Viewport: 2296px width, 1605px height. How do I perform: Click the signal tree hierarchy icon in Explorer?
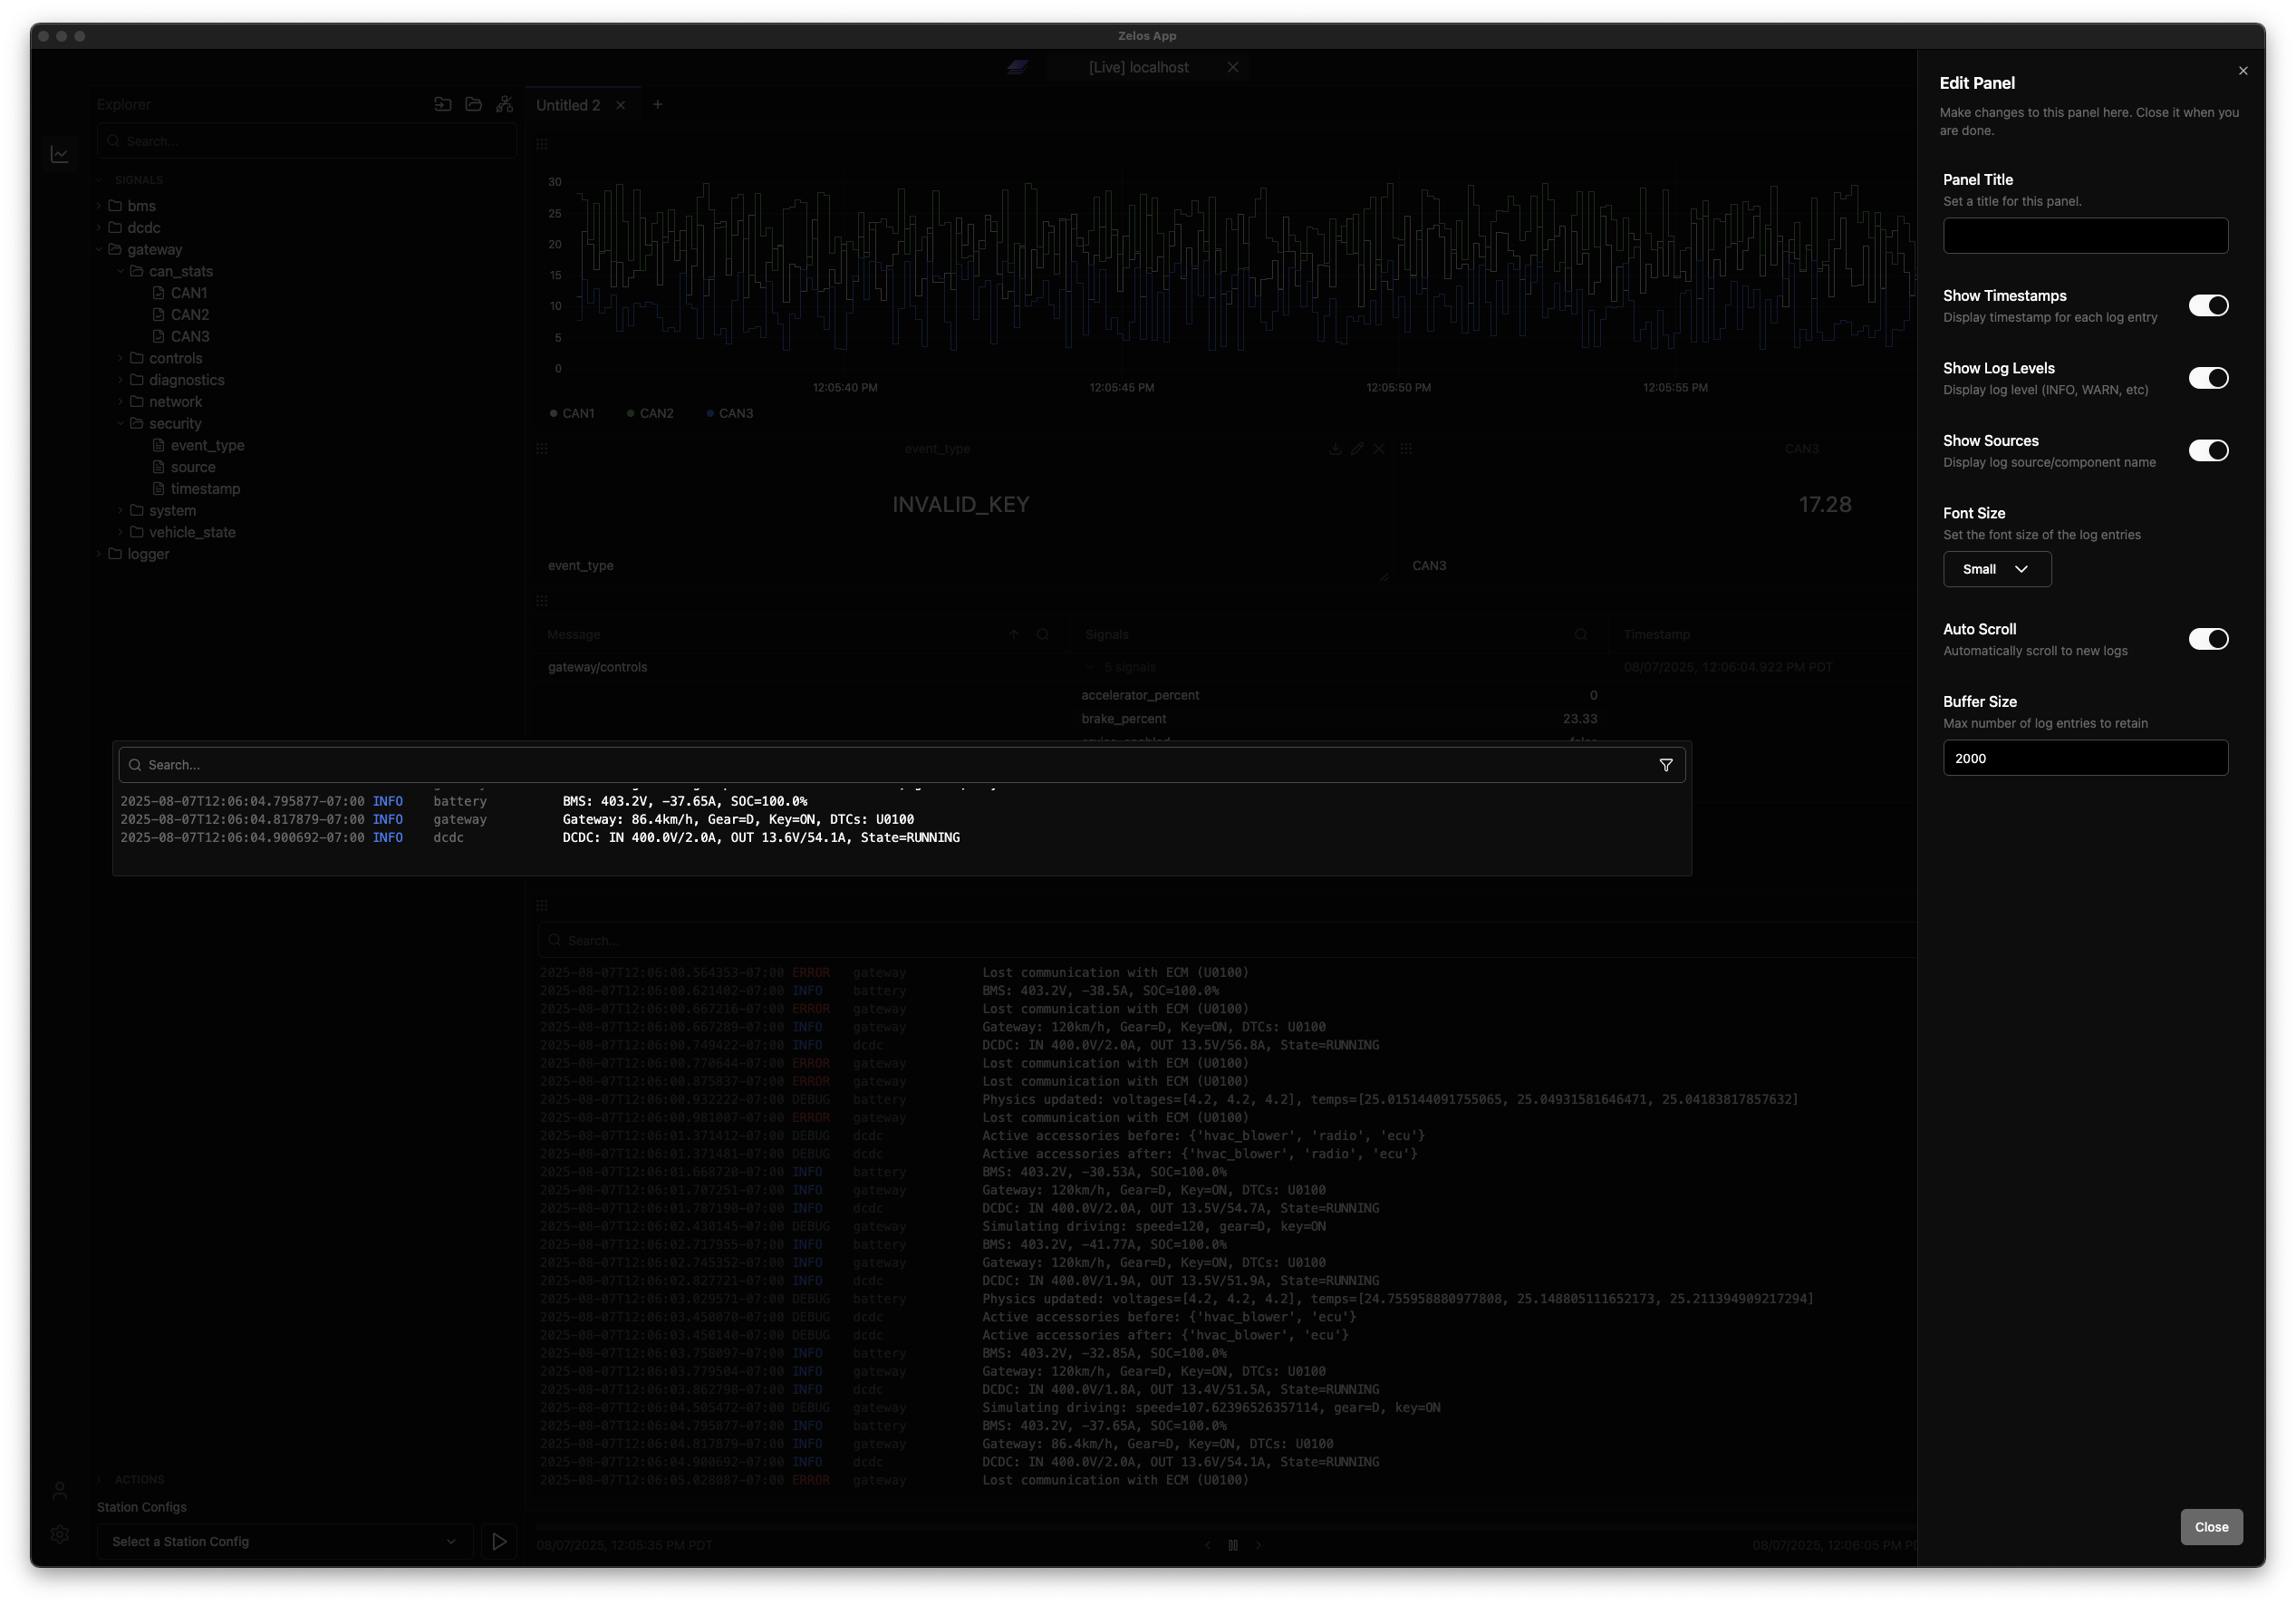pyautogui.click(x=505, y=104)
